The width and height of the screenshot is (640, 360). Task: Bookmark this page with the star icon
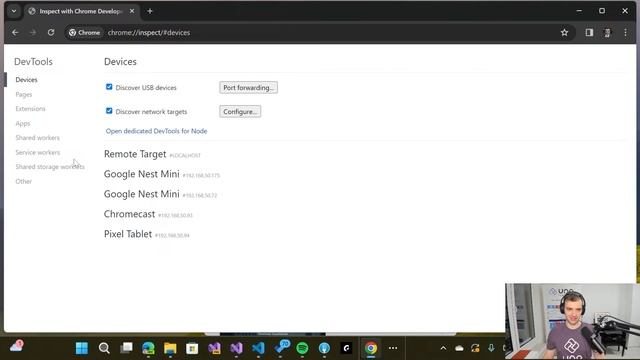click(x=564, y=32)
